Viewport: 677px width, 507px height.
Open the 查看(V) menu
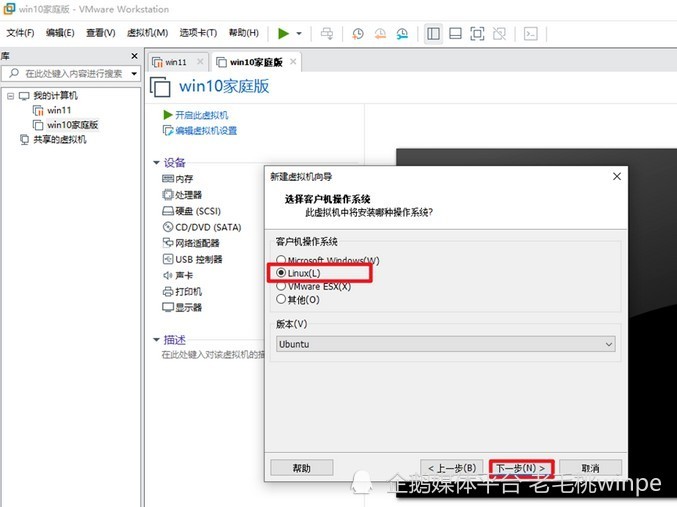click(101, 33)
